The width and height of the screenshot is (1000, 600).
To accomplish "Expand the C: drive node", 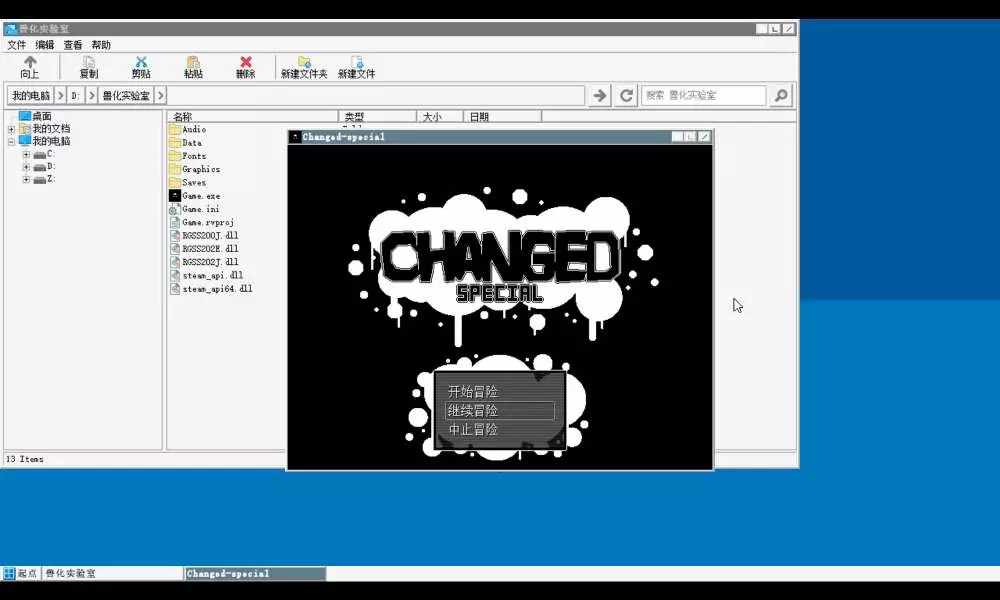I will (x=26, y=154).
